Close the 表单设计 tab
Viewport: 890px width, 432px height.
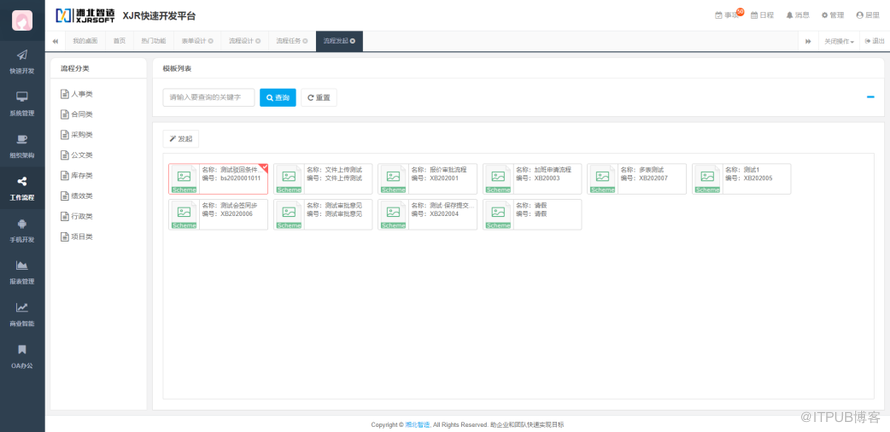(211, 41)
